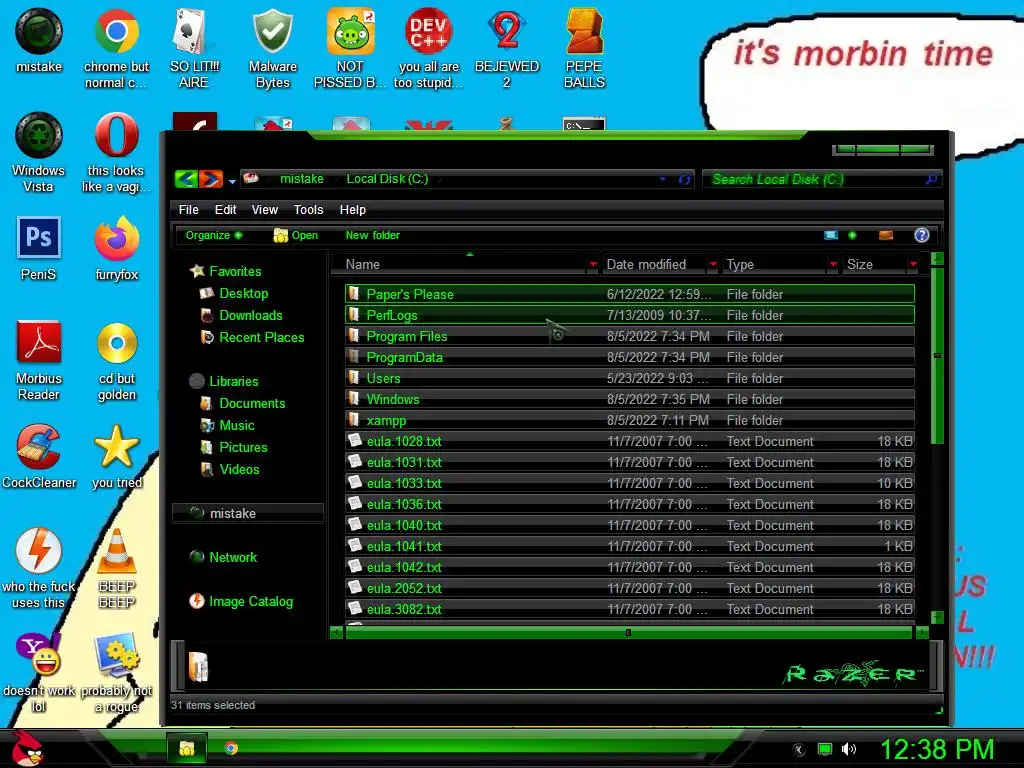Launch the red Opera desktop icon

click(x=116, y=152)
